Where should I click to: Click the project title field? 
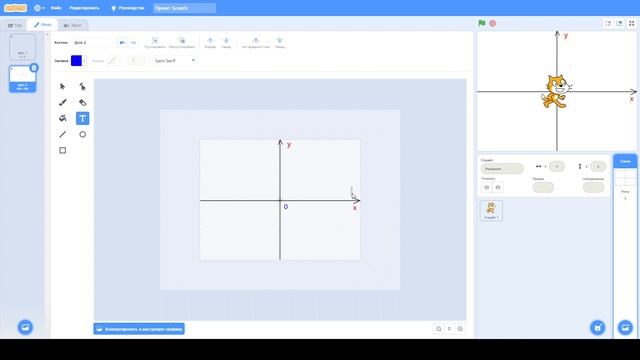click(184, 8)
